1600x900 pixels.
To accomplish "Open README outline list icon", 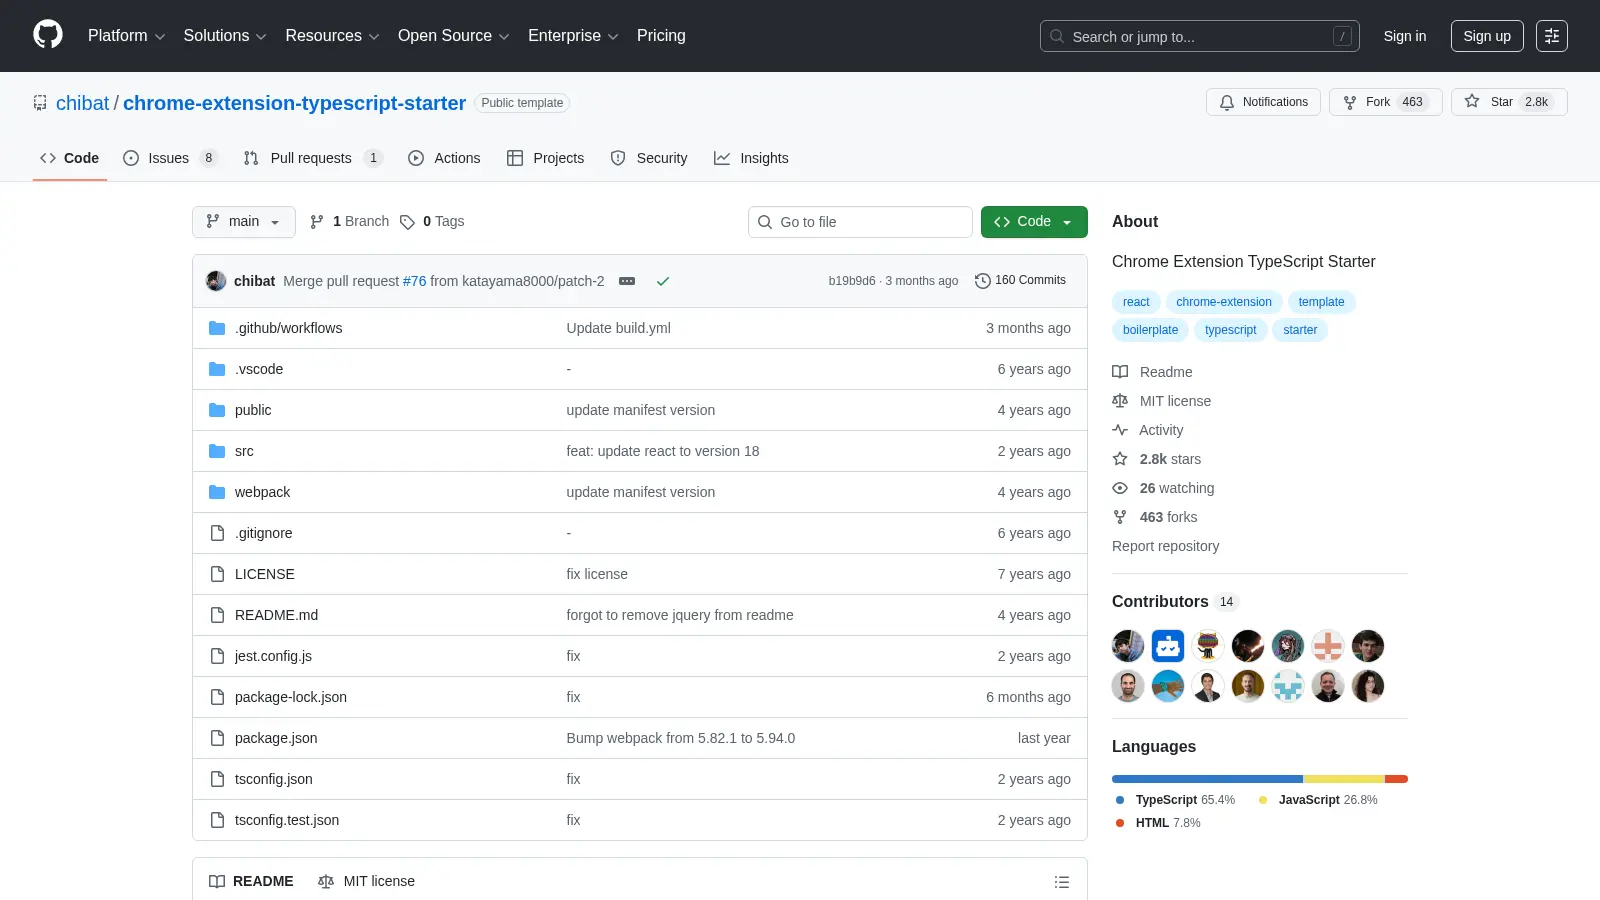I will (x=1062, y=882).
